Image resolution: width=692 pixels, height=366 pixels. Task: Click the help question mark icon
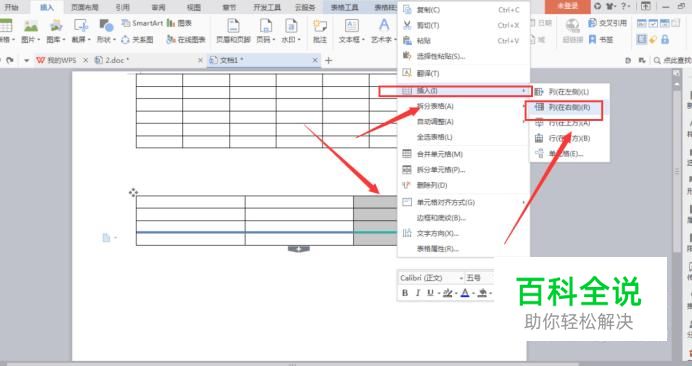pos(623,7)
